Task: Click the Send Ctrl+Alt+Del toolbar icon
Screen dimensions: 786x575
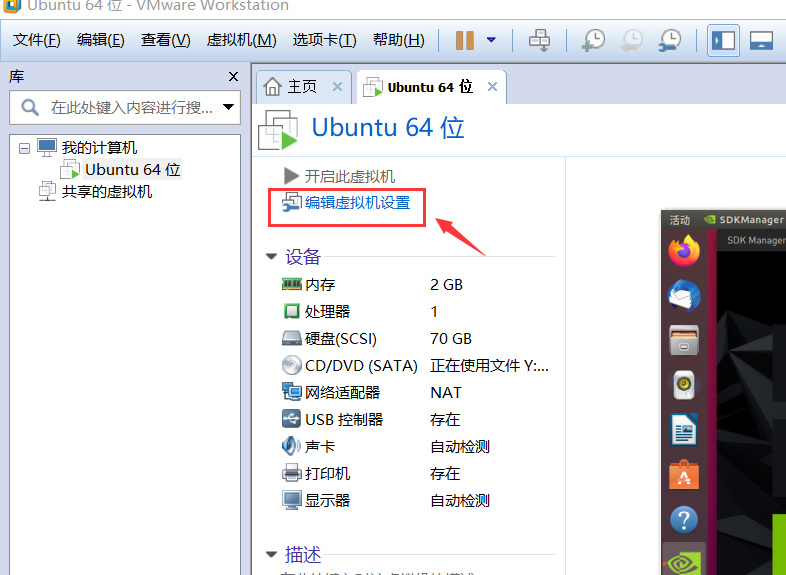Action: (539, 40)
